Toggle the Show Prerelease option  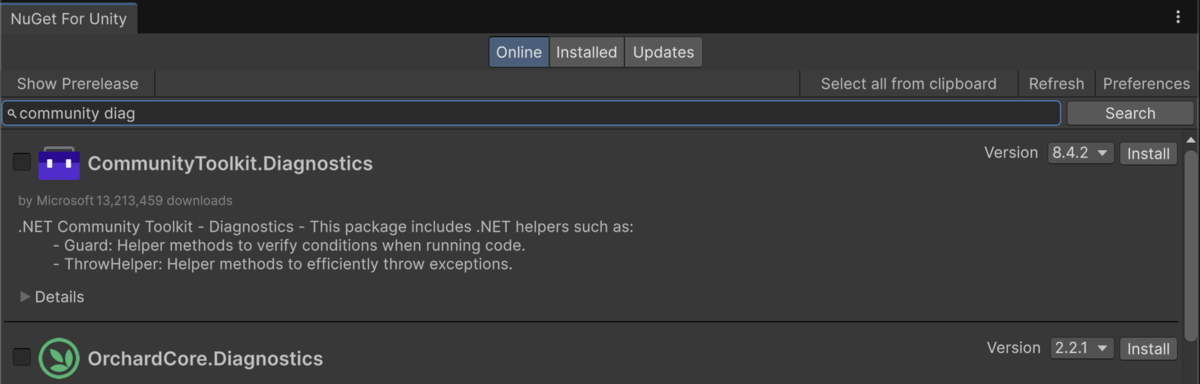(78, 84)
